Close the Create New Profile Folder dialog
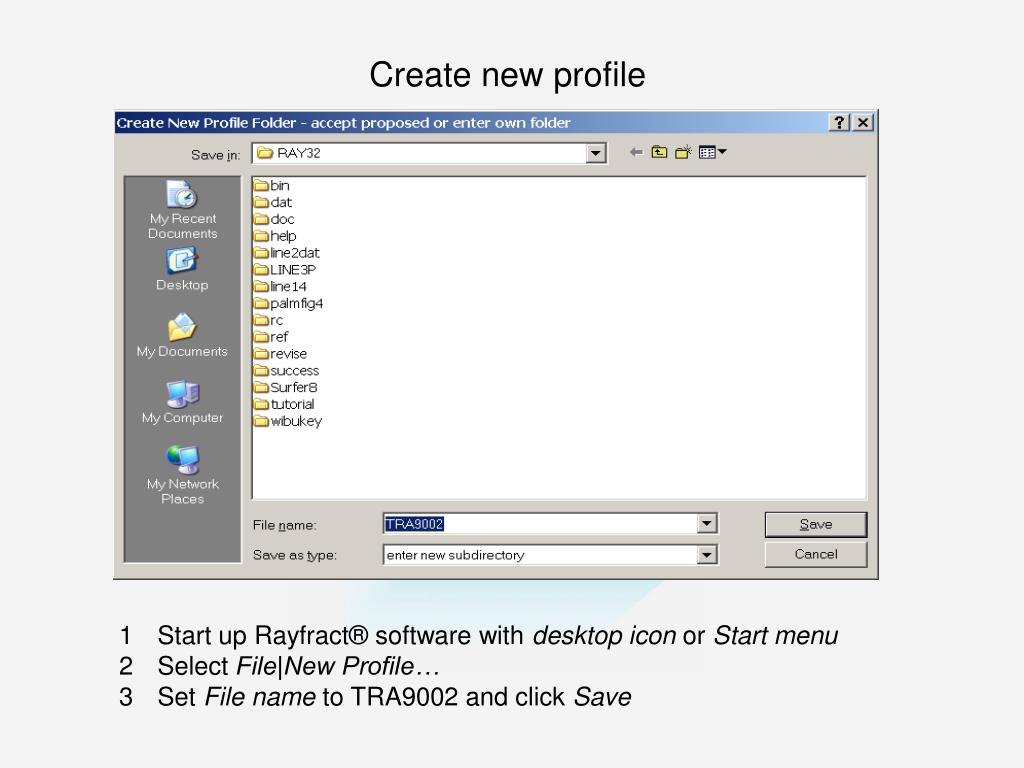 [x=863, y=123]
